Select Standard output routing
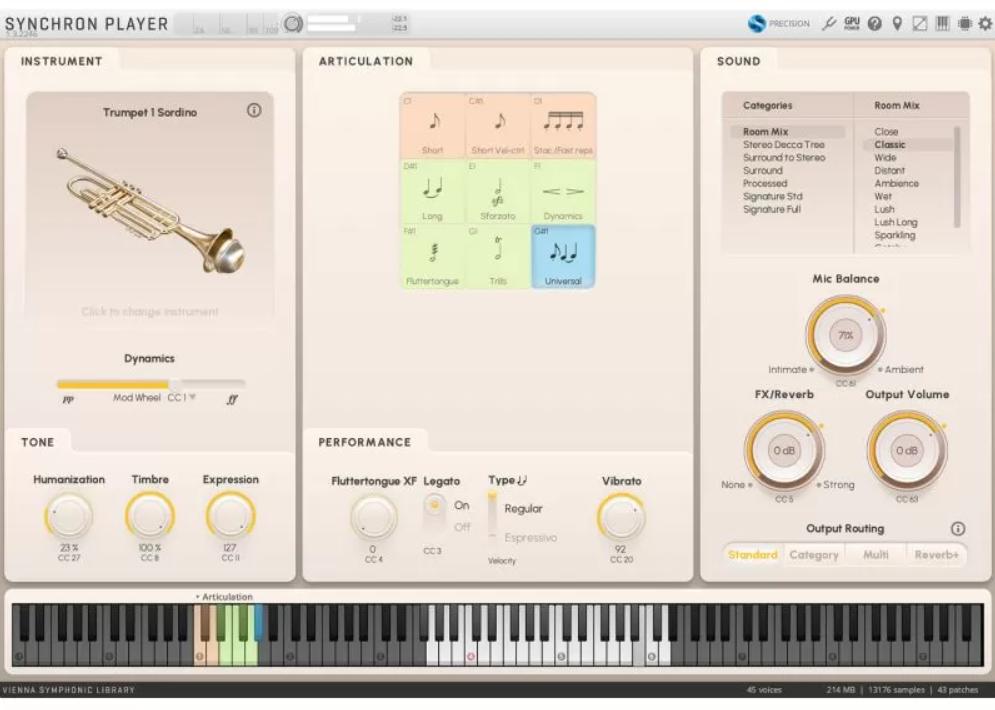995x710 pixels. pos(753,555)
